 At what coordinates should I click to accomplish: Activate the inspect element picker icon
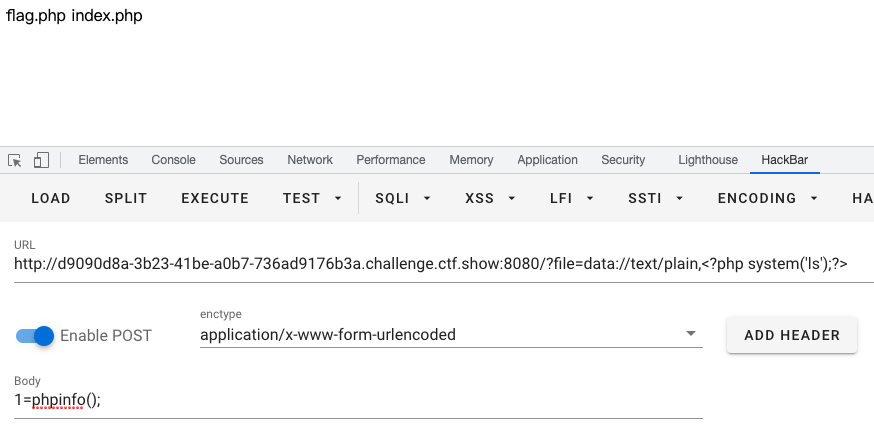point(15,160)
